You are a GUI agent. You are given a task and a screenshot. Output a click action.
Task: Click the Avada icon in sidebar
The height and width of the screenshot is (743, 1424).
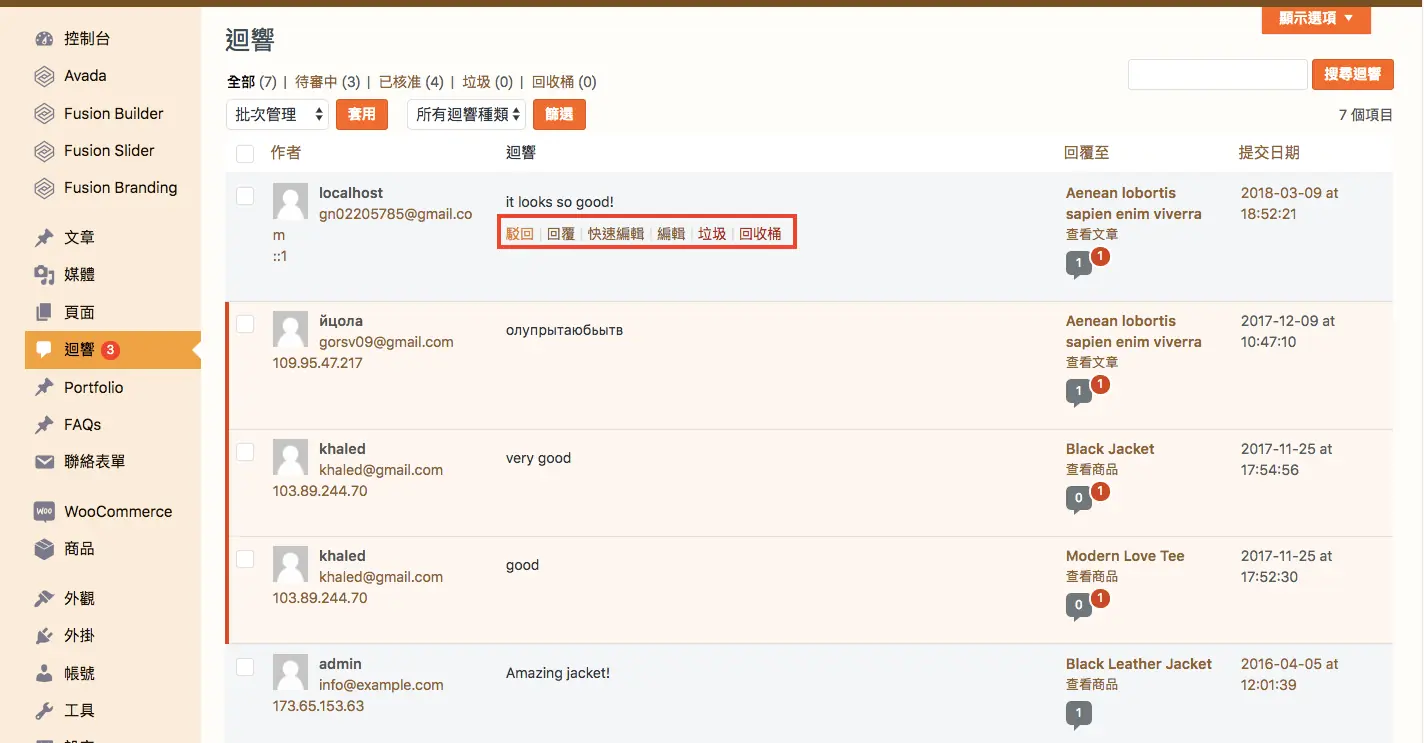coord(44,76)
